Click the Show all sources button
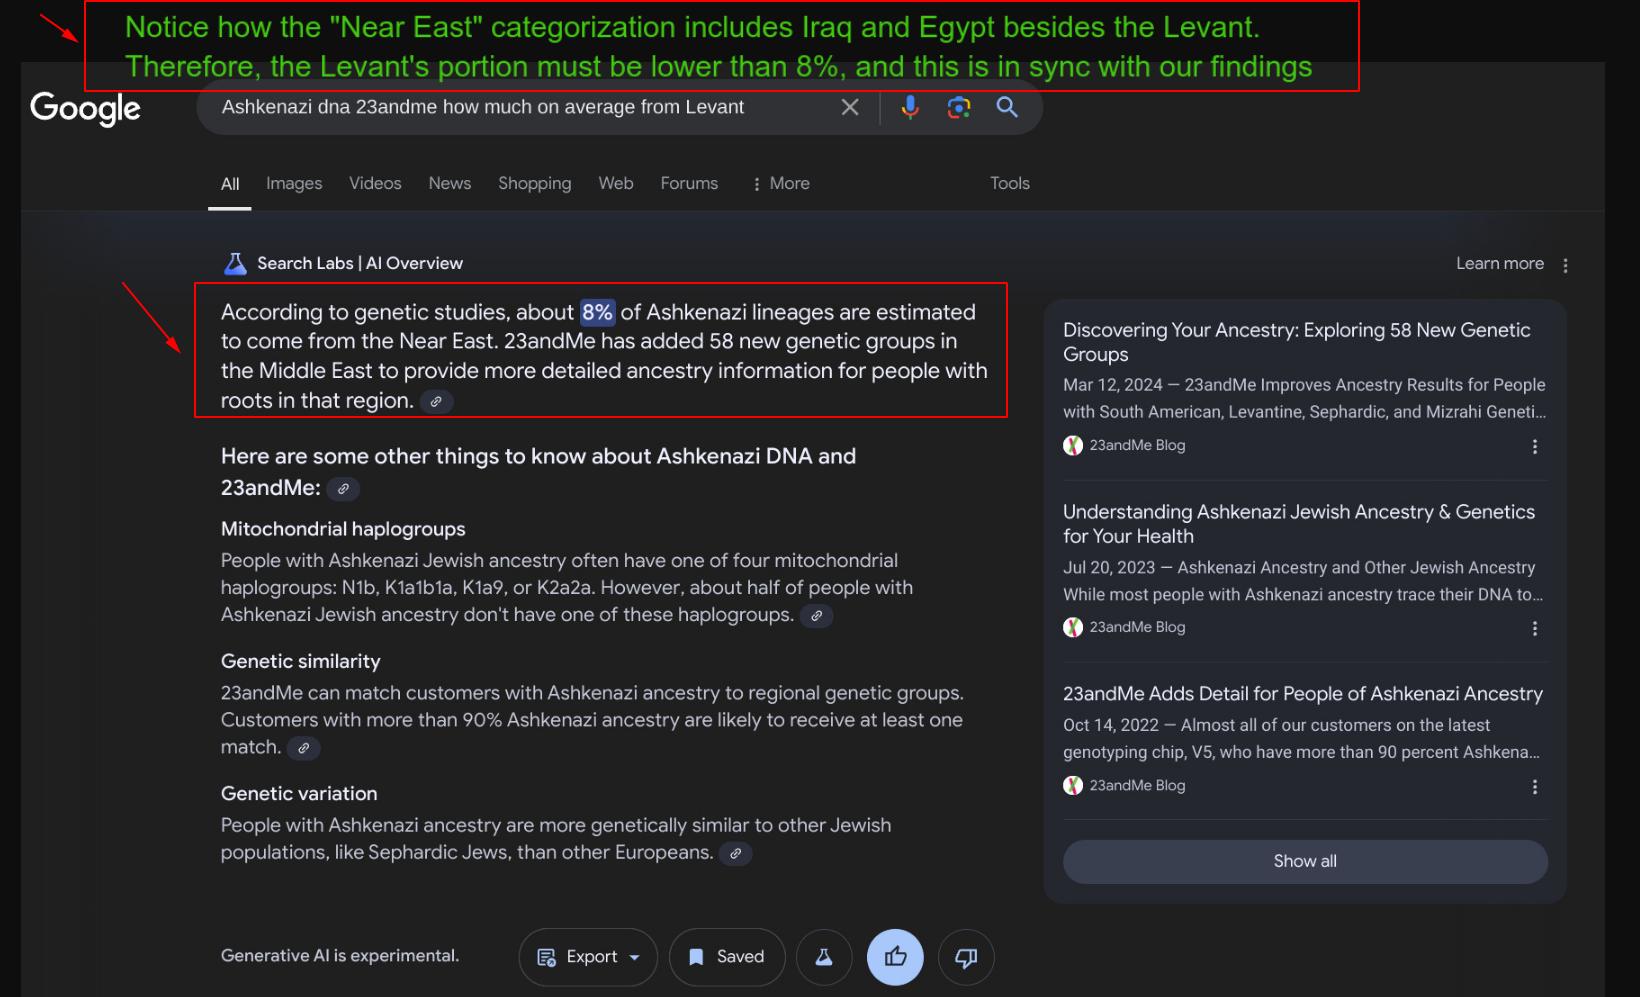This screenshot has width=1640, height=997. tap(1305, 861)
